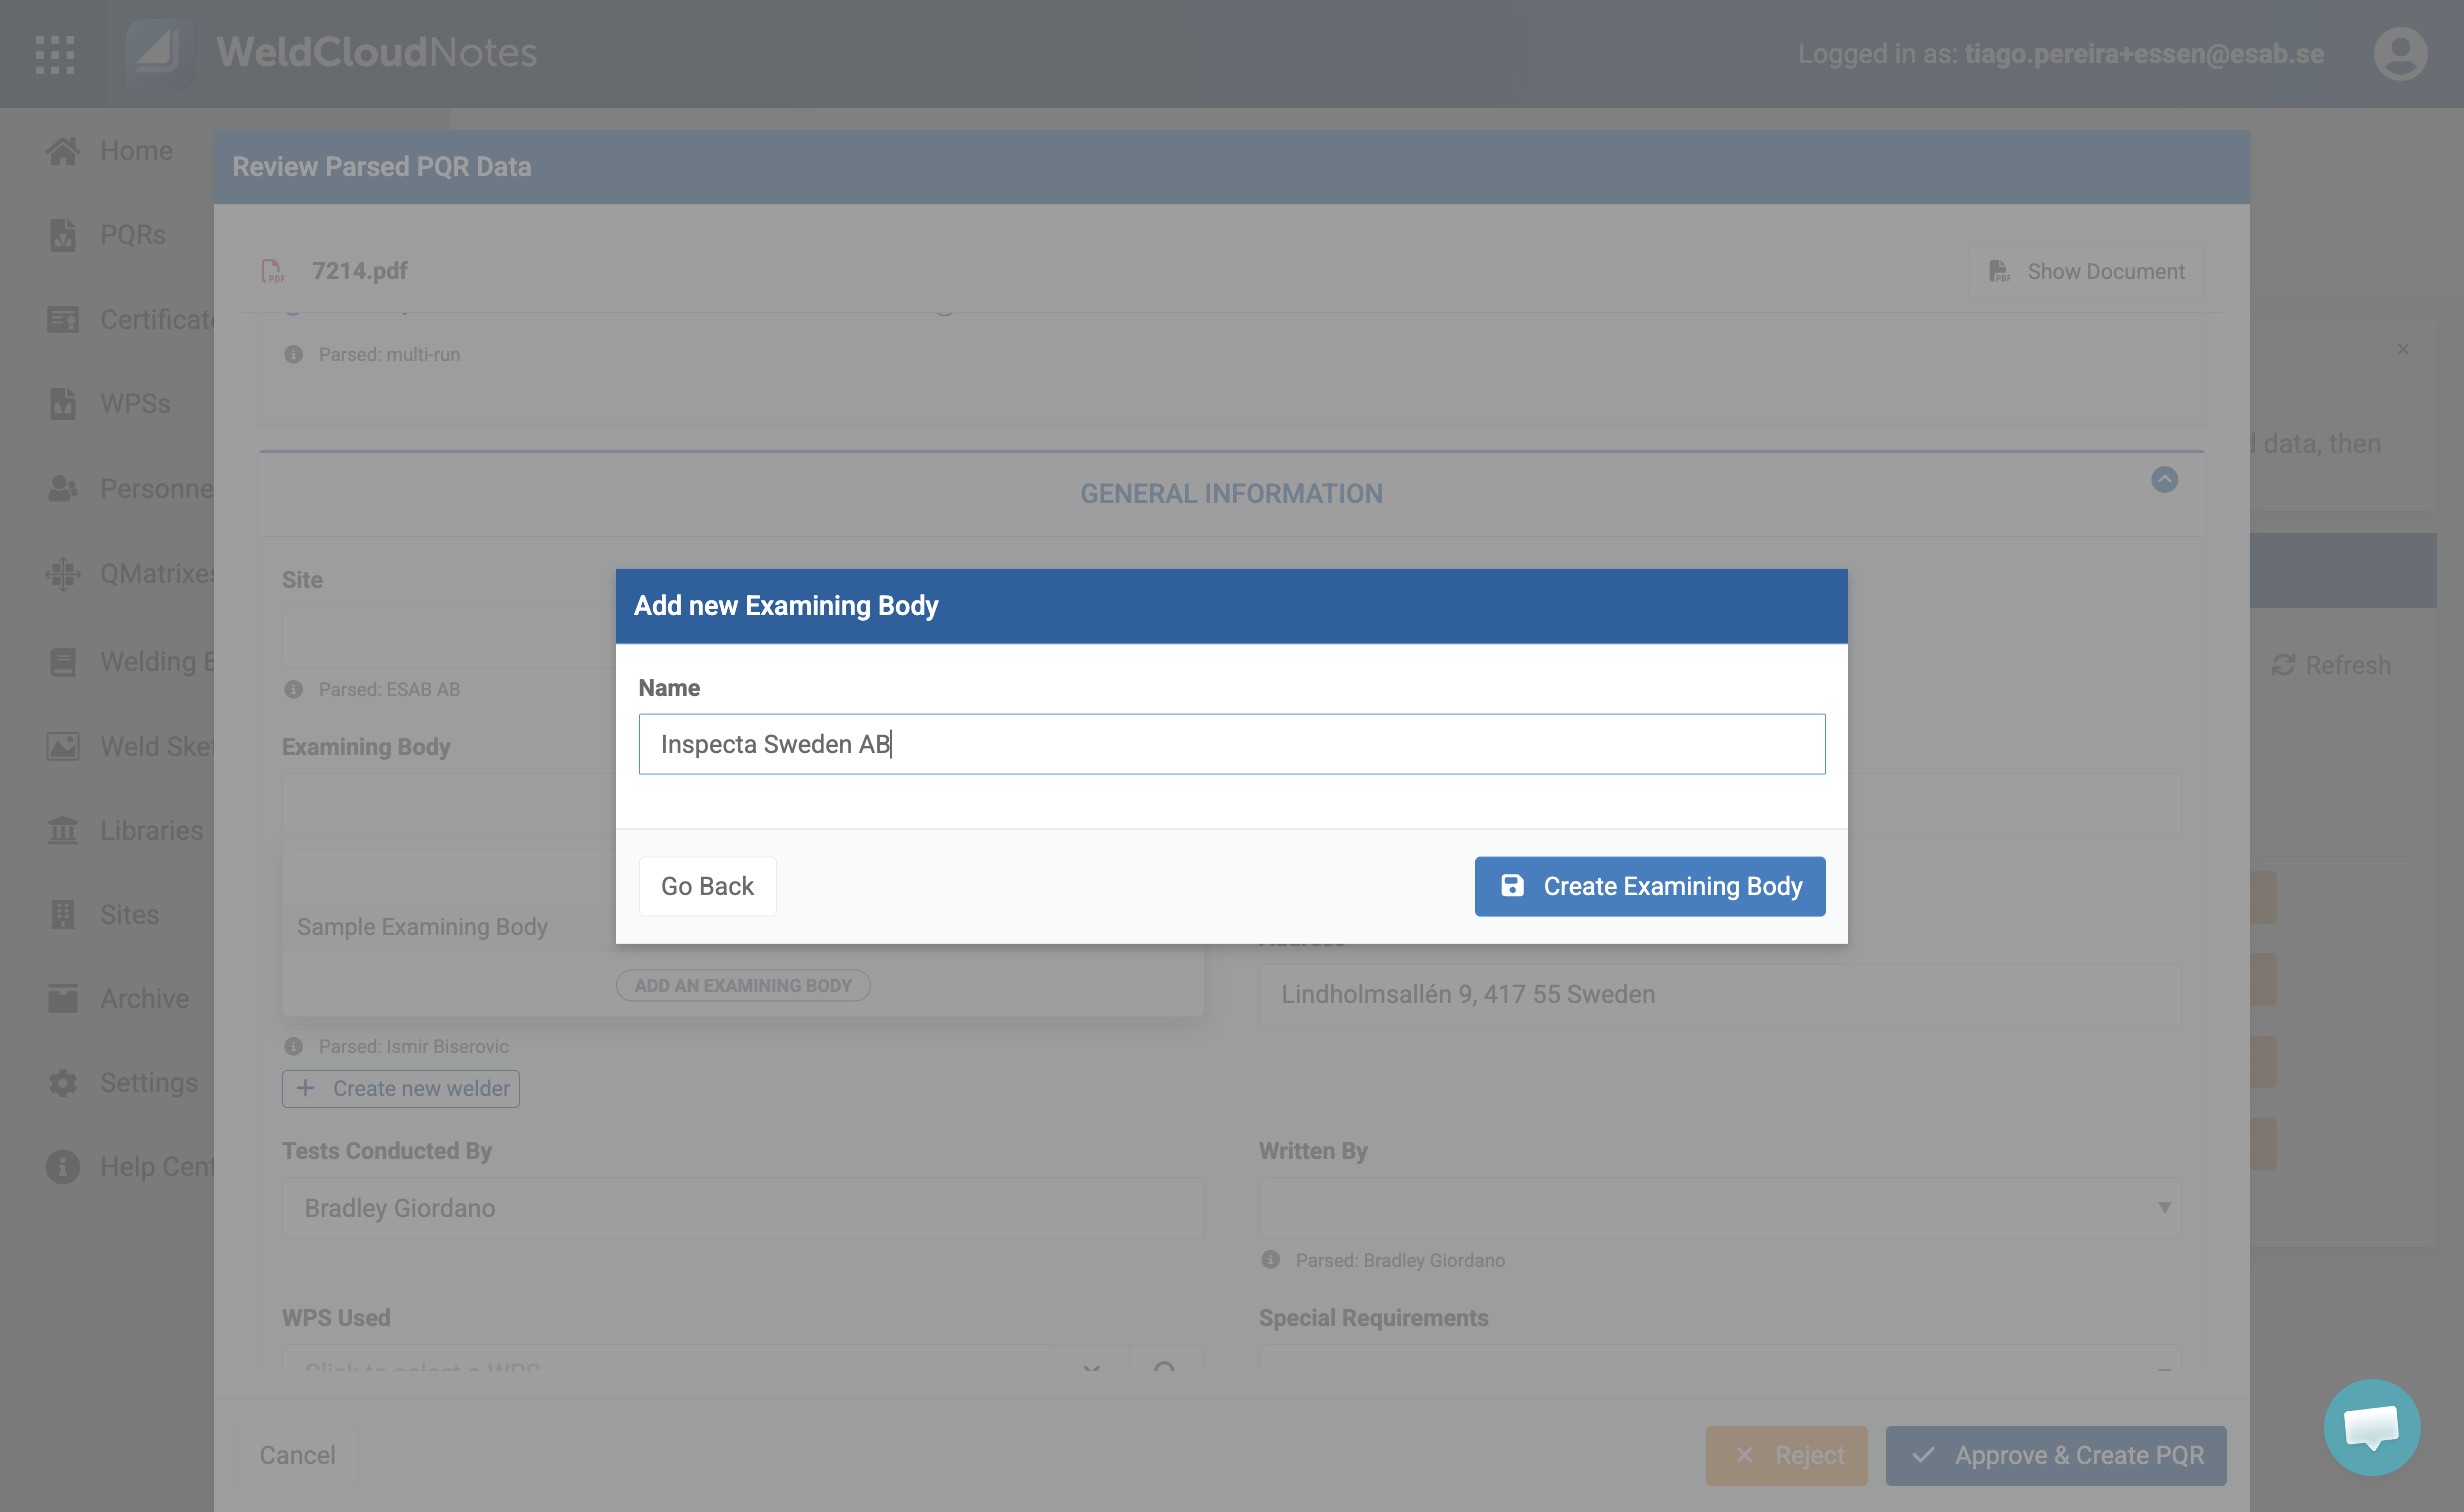Click the 7214.pdf file icon

tap(272, 271)
